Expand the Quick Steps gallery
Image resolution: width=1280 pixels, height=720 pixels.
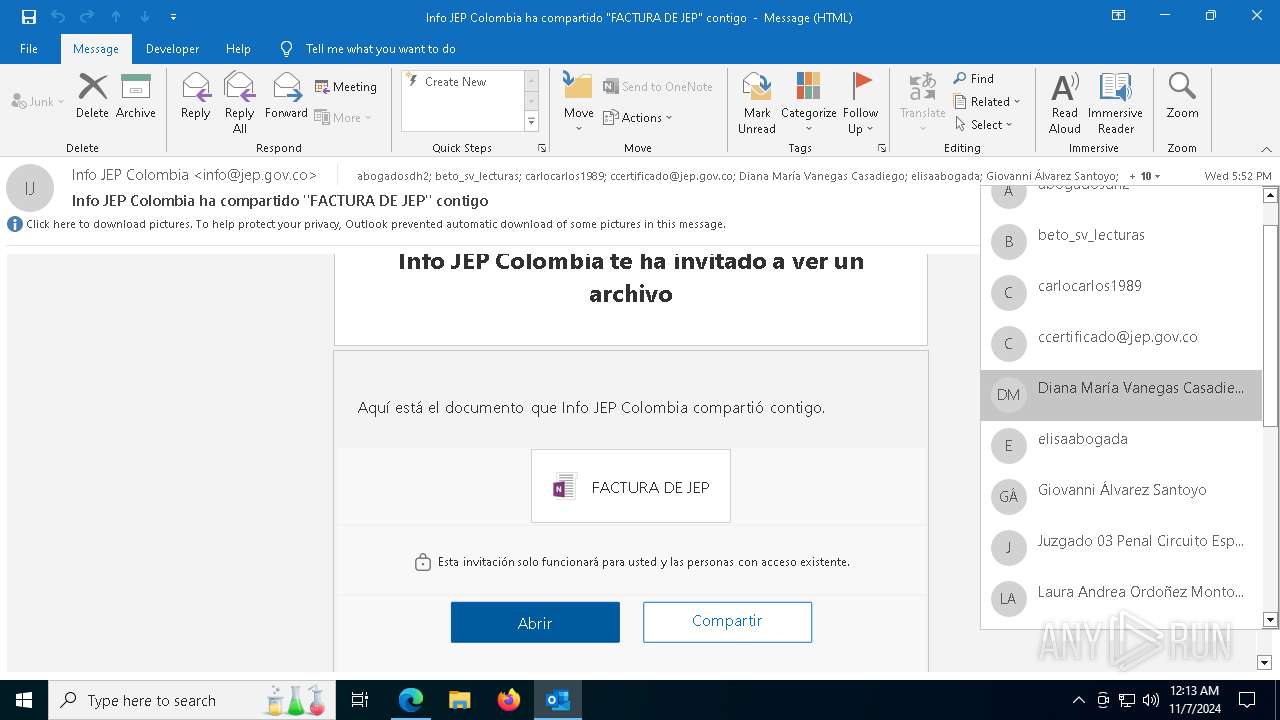(531, 122)
